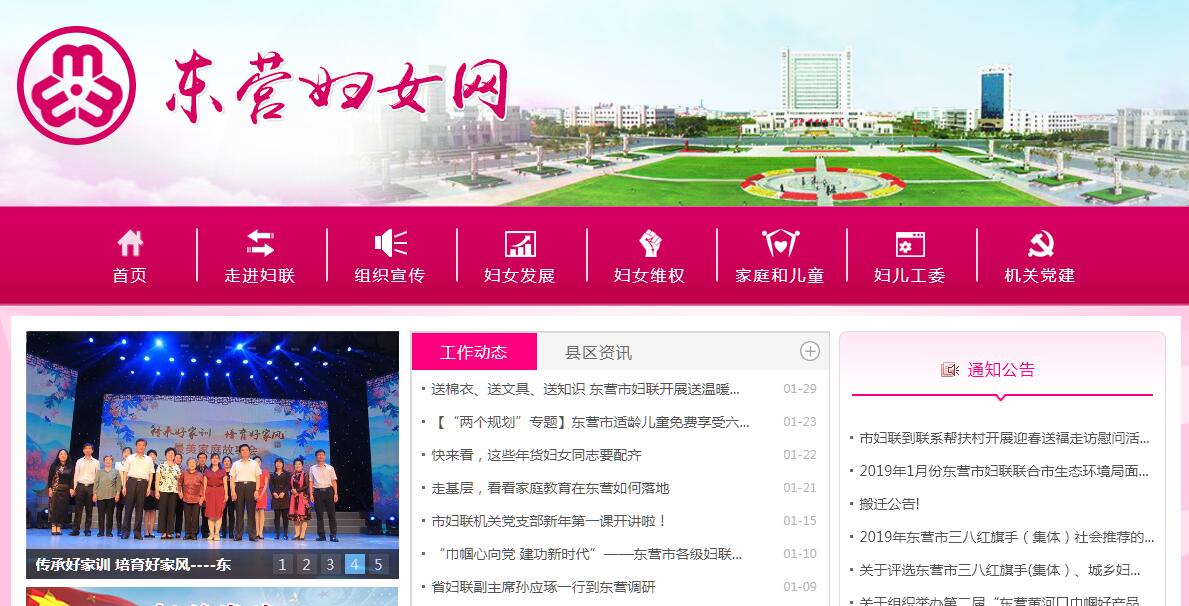1189x606 pixels.
Task: Click the 东营妇女网 circular logo
Action: click(76, 85)
